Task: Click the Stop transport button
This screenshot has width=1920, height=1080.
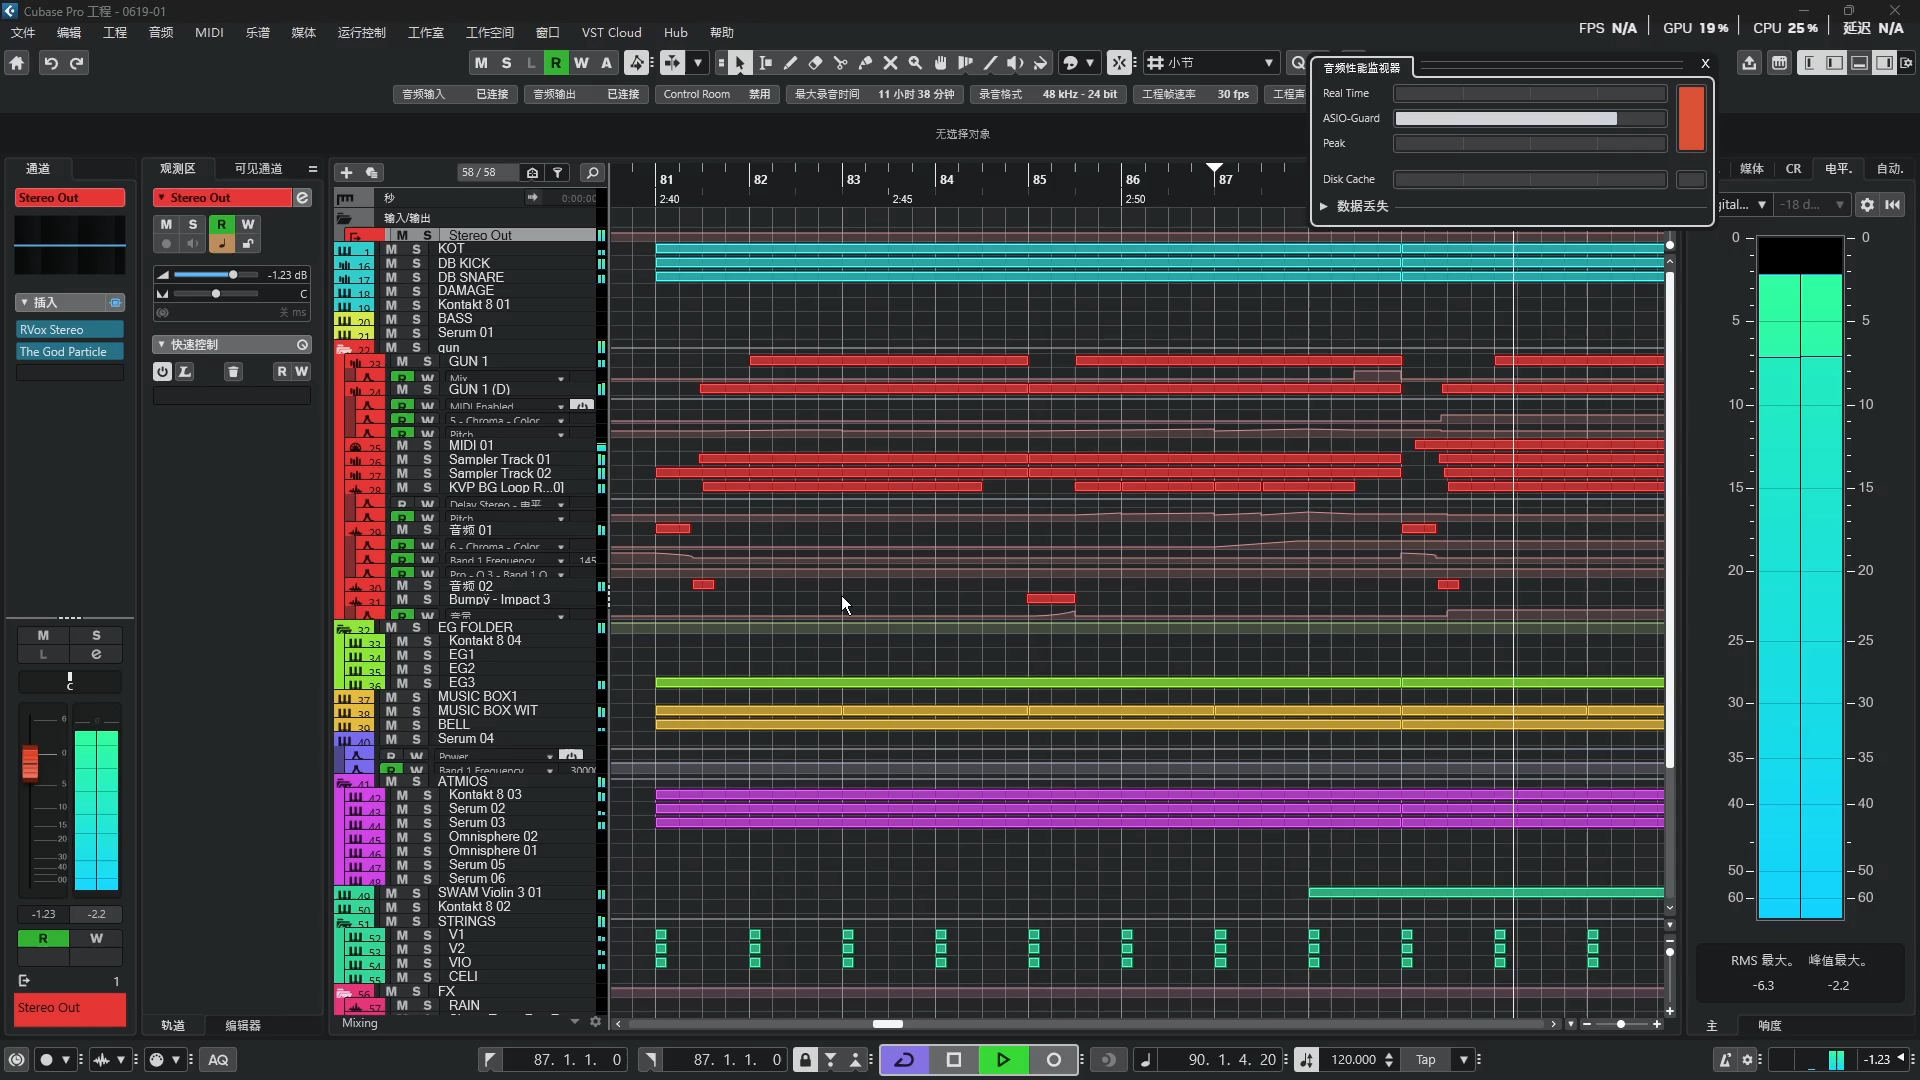Action: pos(953,1060)
